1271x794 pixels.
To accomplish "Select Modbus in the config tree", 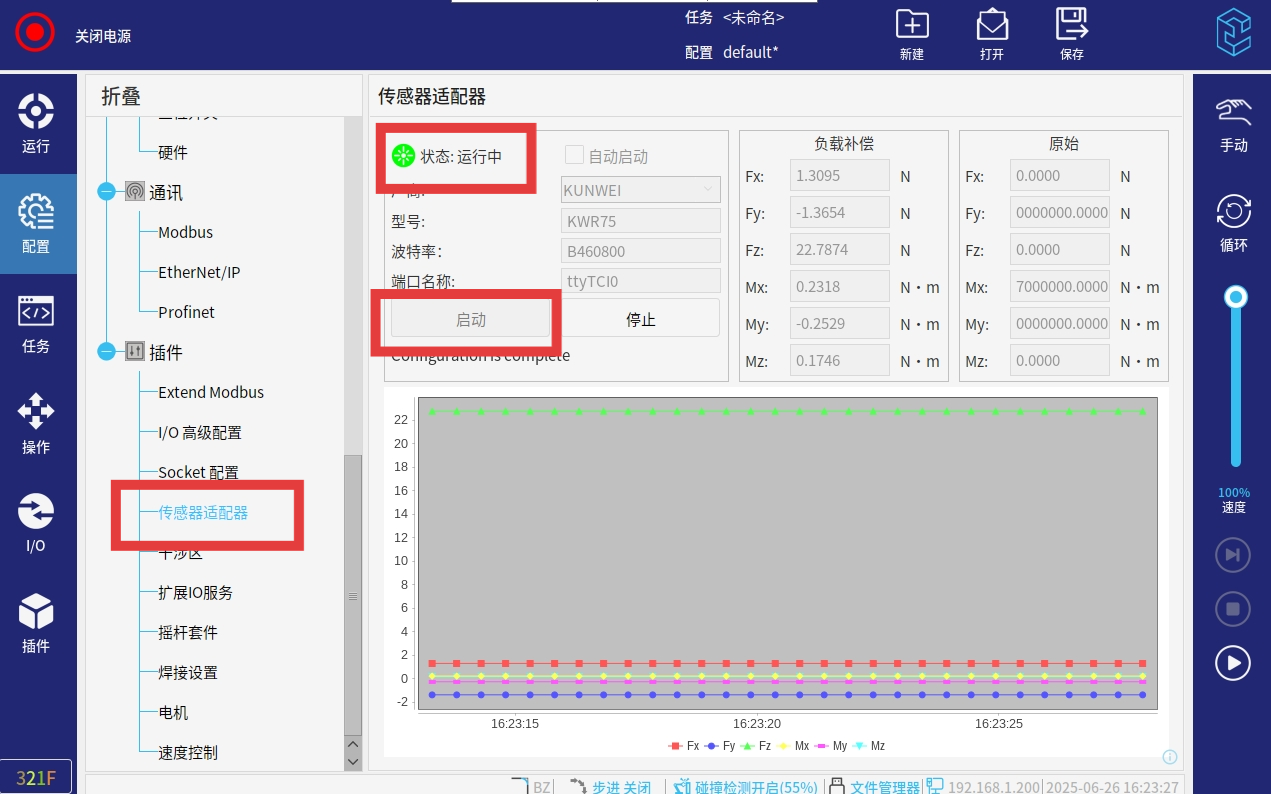I will [x=185, y=232].
